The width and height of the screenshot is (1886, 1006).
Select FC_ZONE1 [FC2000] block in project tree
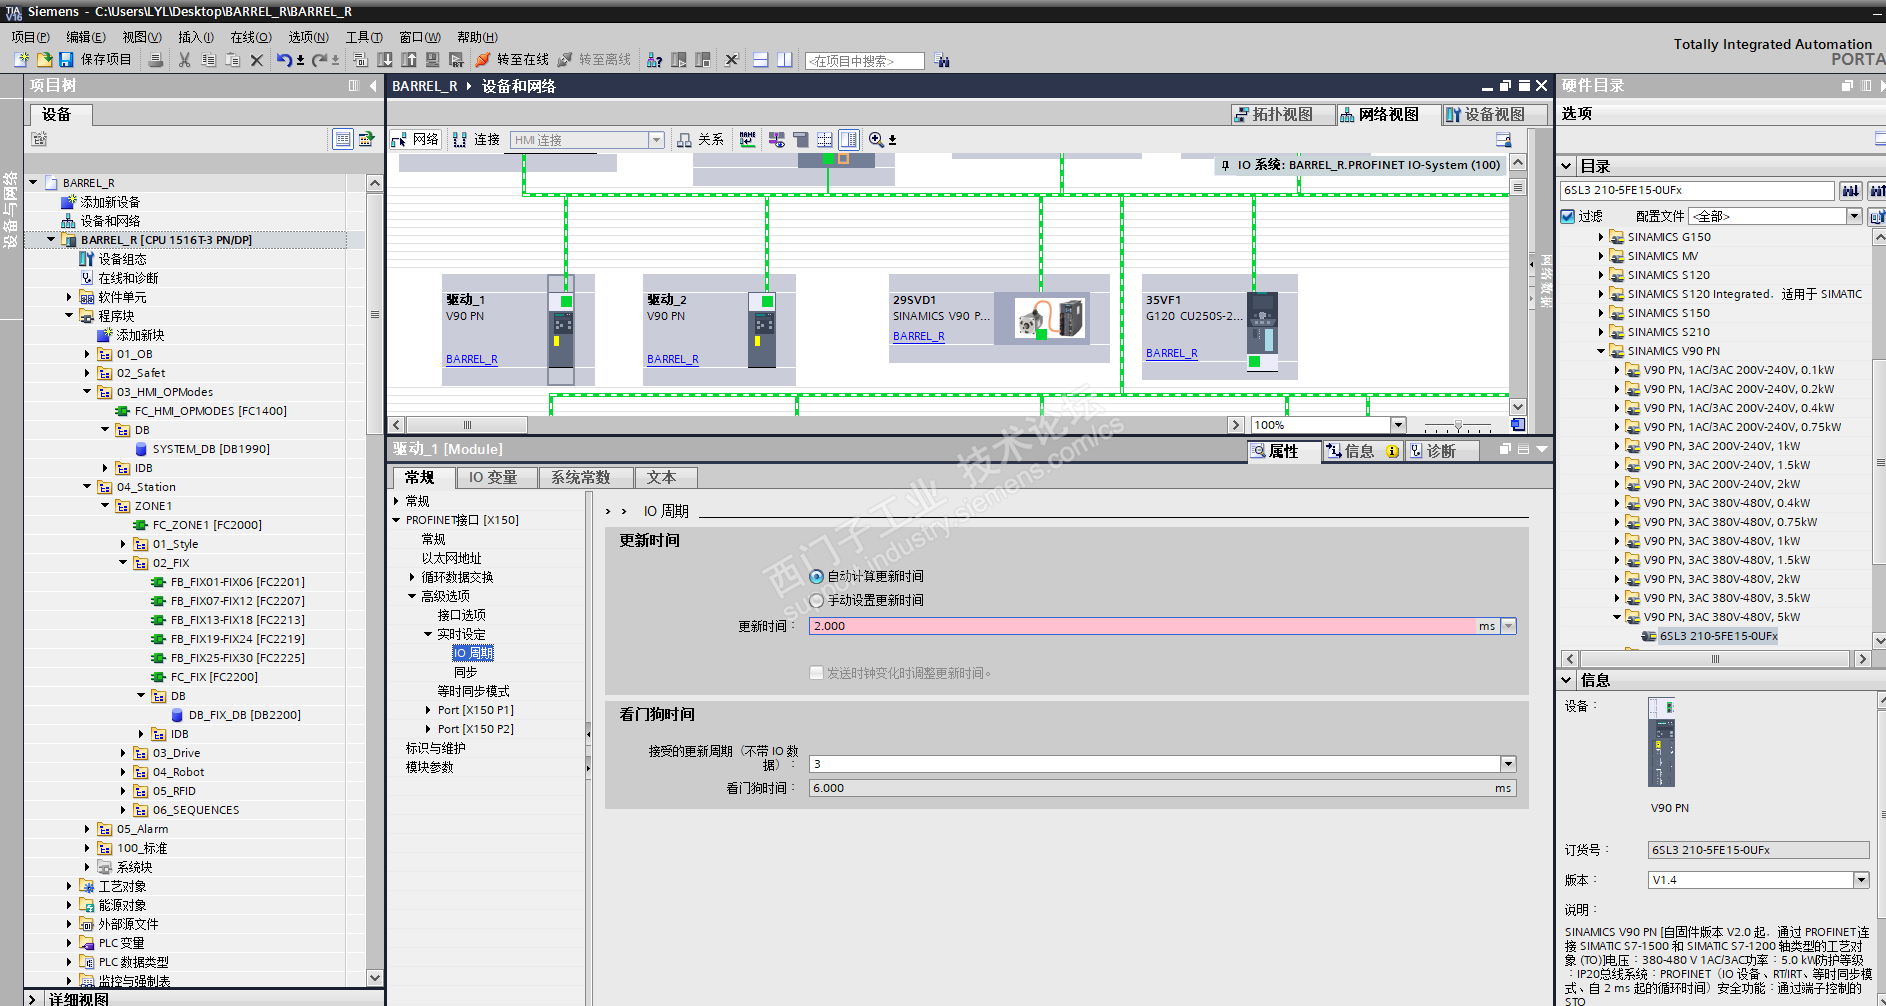(207, 525)
